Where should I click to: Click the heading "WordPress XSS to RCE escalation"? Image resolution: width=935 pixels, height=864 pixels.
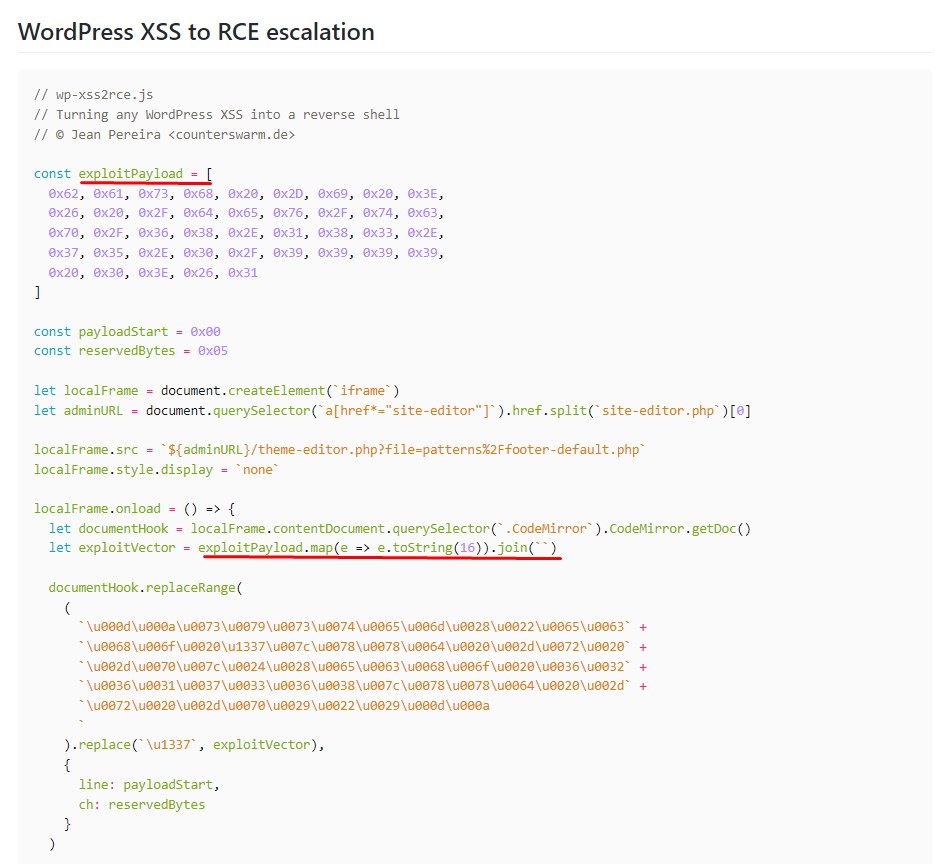196,32
